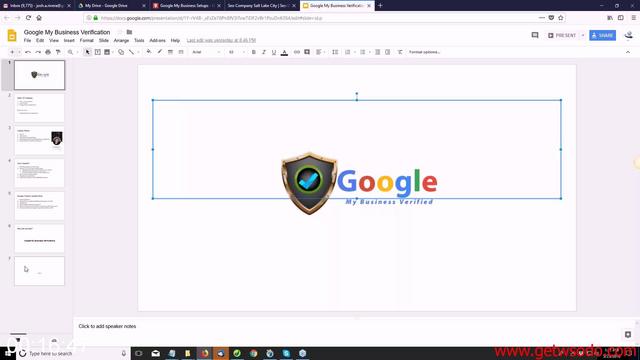Click the Border color pencil icon

click(160, 52)
